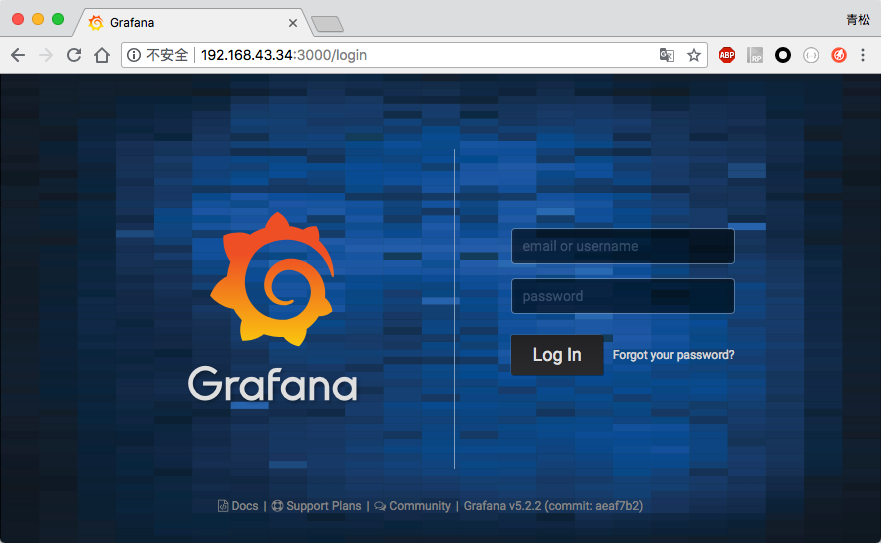The height and width of the screenshot is (543, 881).
Task: Close the Grafana tab
Action: click(293, 23)
